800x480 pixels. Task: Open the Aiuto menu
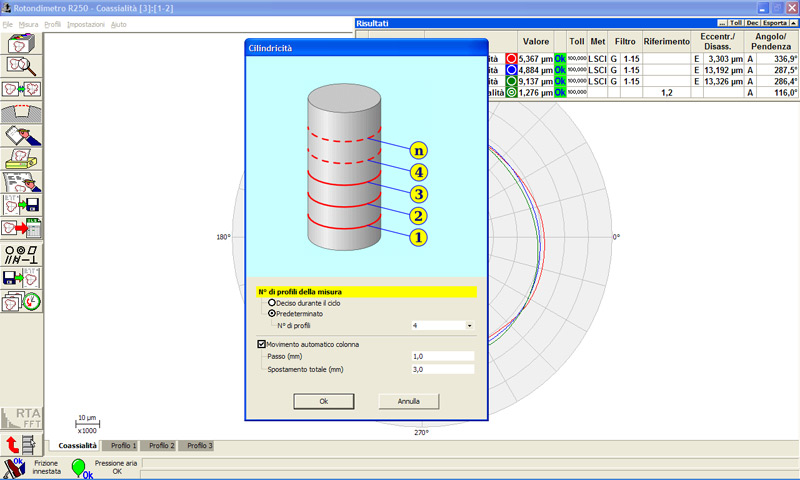[x=118, y=24]
